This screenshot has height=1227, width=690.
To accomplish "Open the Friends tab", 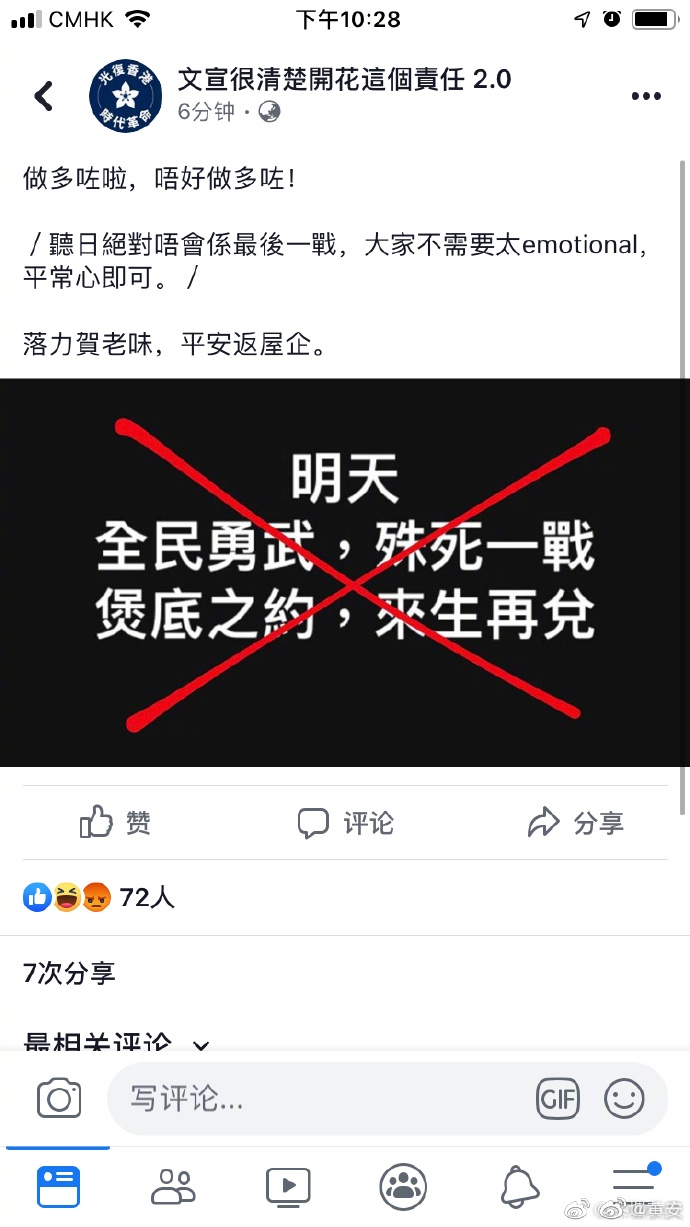I will [x=173, y=1187].
